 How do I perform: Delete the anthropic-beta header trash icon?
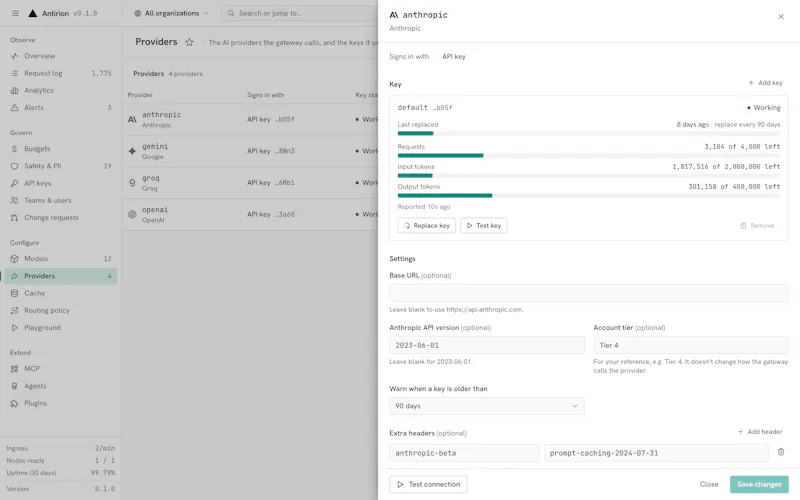click(781, 452)
